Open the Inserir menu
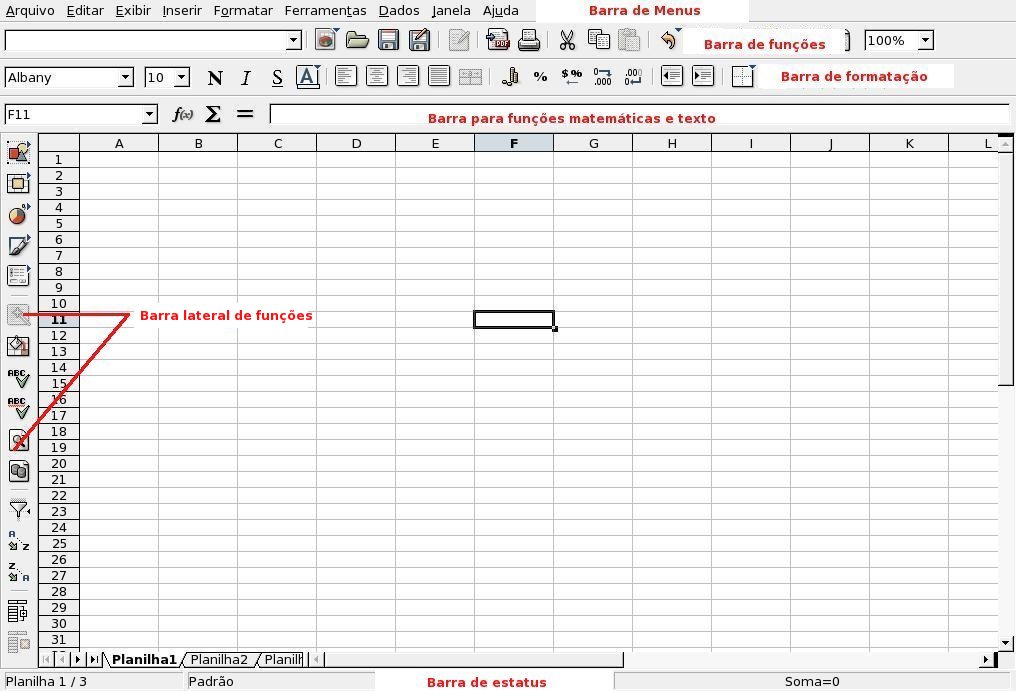 click(x=182, y=10)
